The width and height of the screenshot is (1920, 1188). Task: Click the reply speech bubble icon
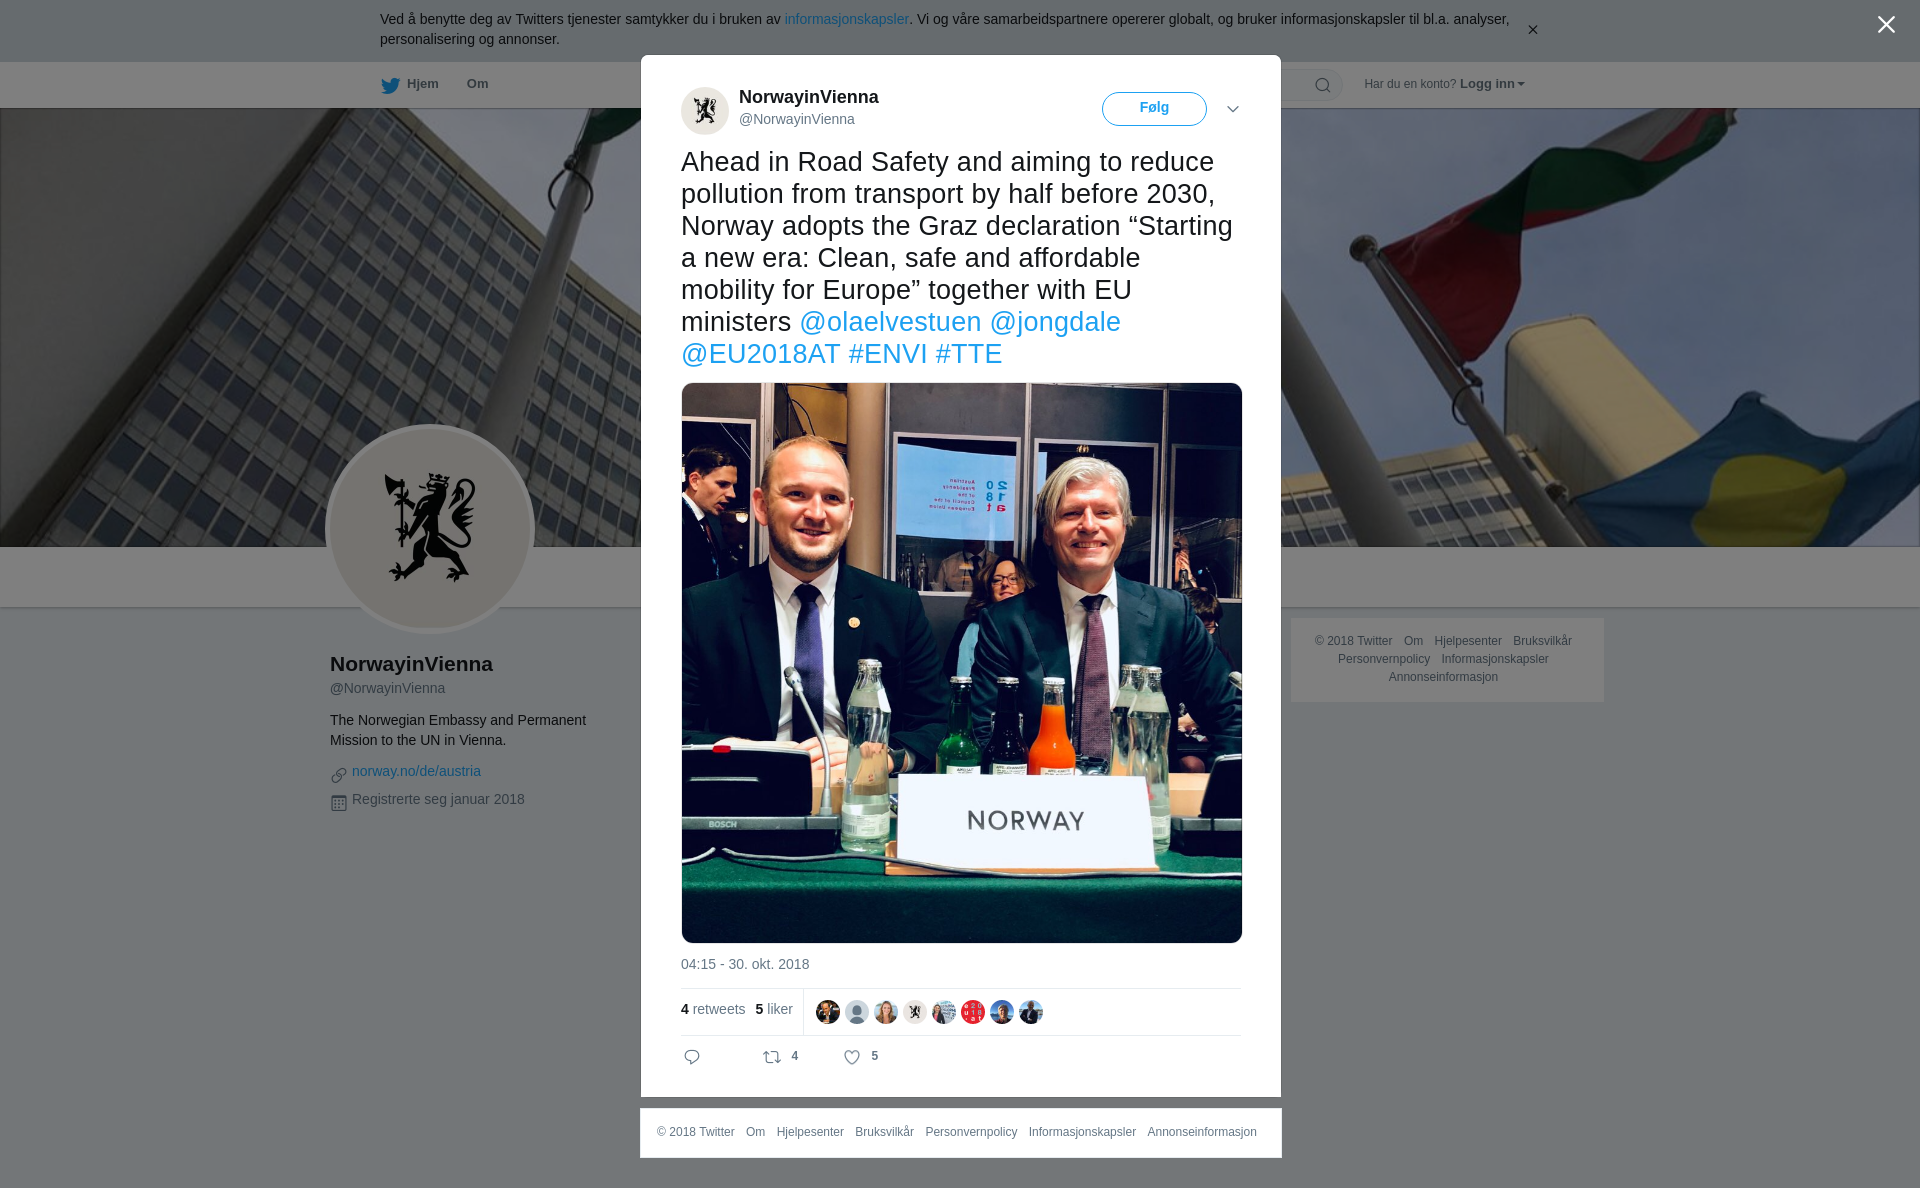692,1057
